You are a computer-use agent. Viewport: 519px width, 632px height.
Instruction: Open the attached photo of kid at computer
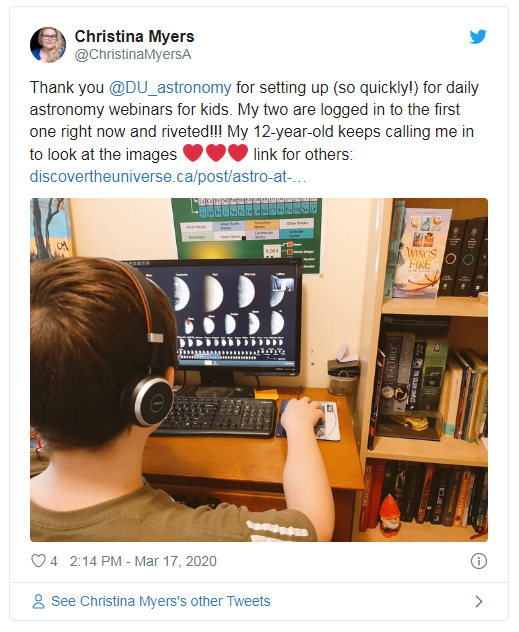pos(259,370)
